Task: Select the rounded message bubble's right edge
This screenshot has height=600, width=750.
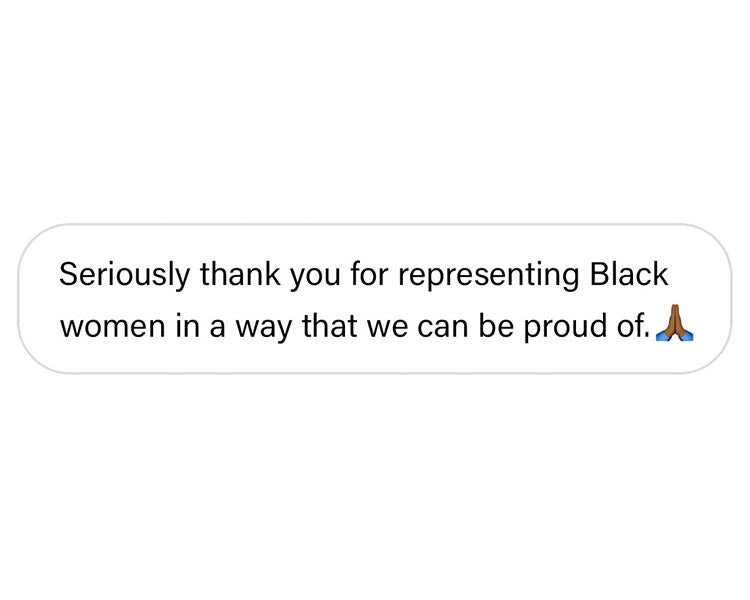Action: pos(731,299)
